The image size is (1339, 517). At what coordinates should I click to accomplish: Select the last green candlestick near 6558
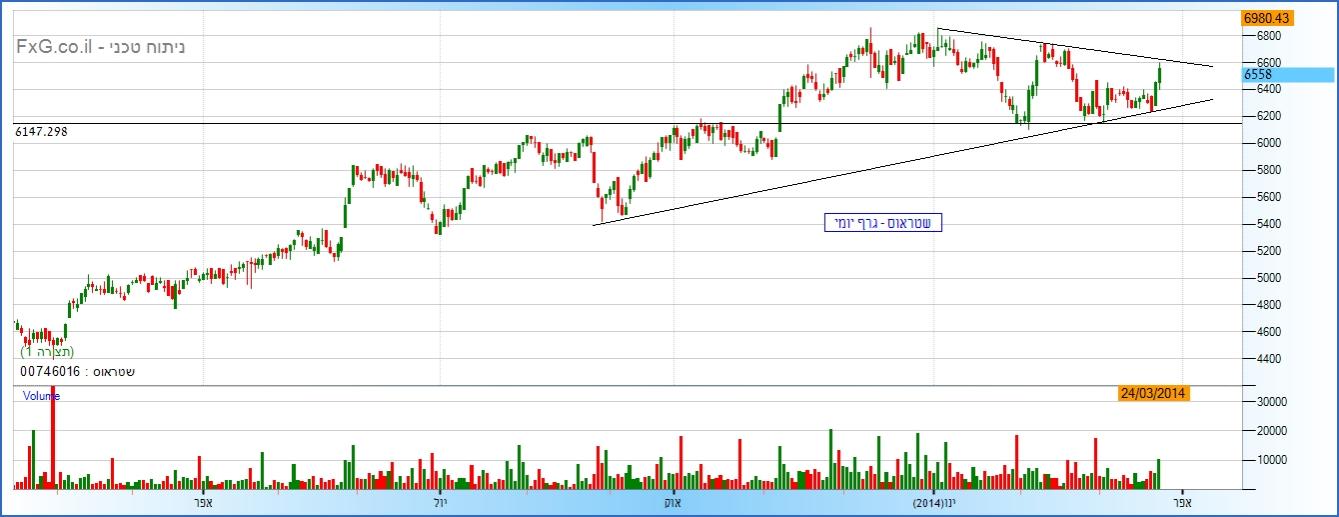tap(1160, 76)
